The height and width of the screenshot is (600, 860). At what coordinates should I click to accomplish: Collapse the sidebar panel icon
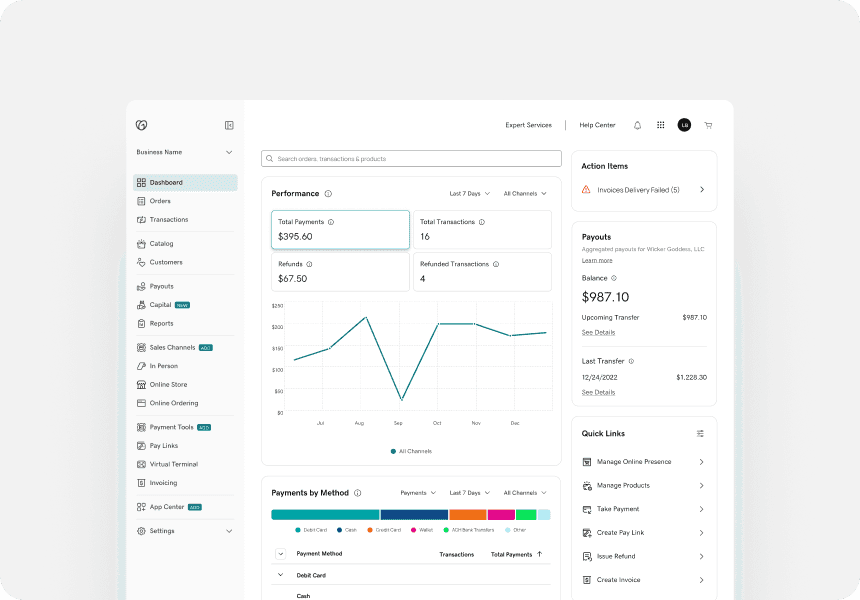coord(229,126)
